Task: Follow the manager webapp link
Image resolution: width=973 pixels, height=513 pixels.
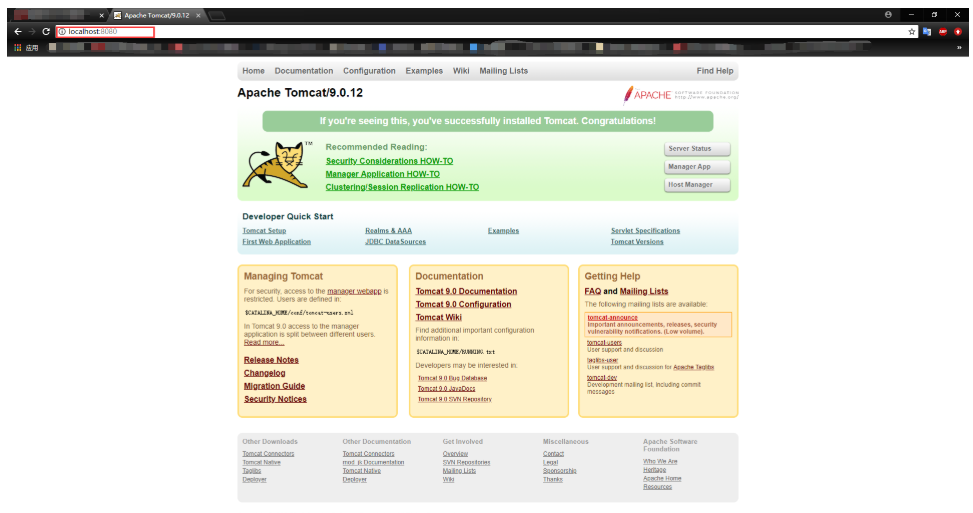Action: 354,291
